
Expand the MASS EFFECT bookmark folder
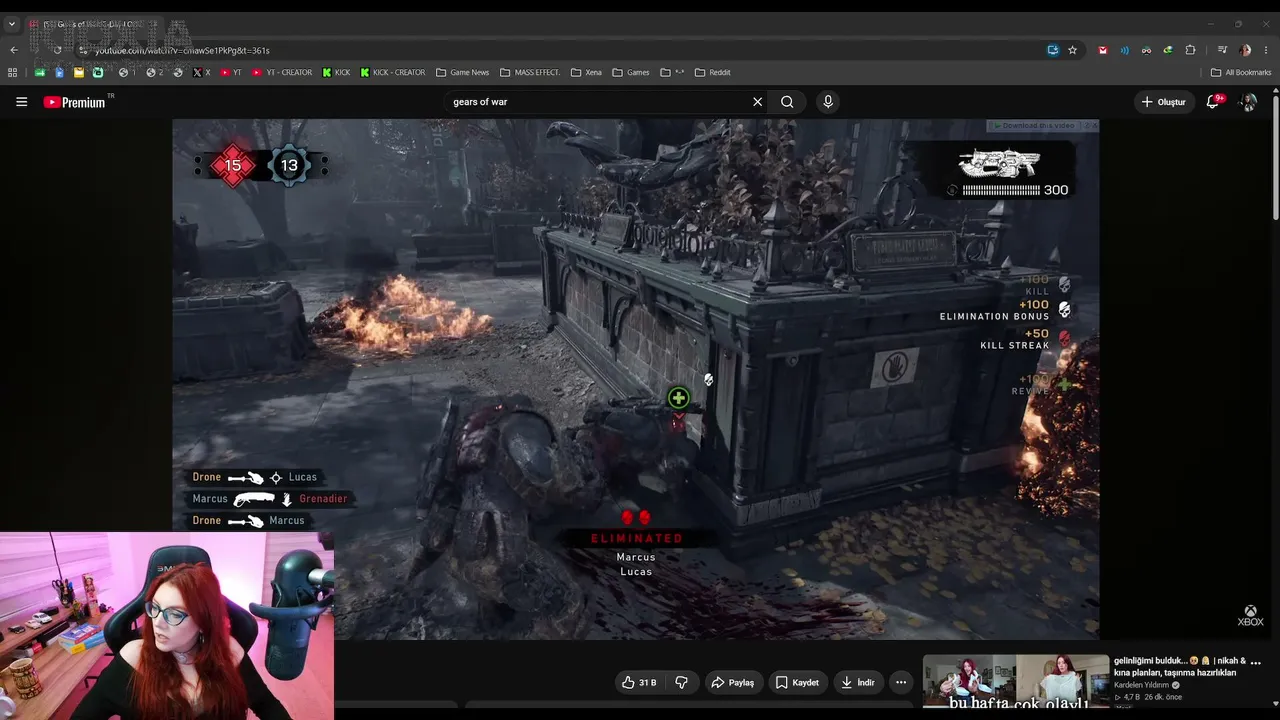pyautogui.click(x=530, y=72)
